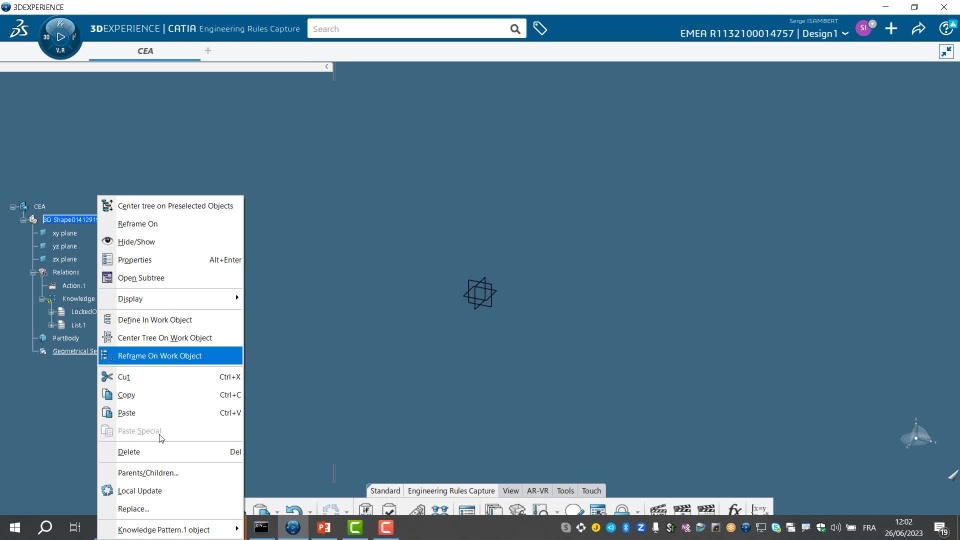Screen dimensions: 960x540
Task: Select the List.1 tree node
Action: [x=78, y=325]
